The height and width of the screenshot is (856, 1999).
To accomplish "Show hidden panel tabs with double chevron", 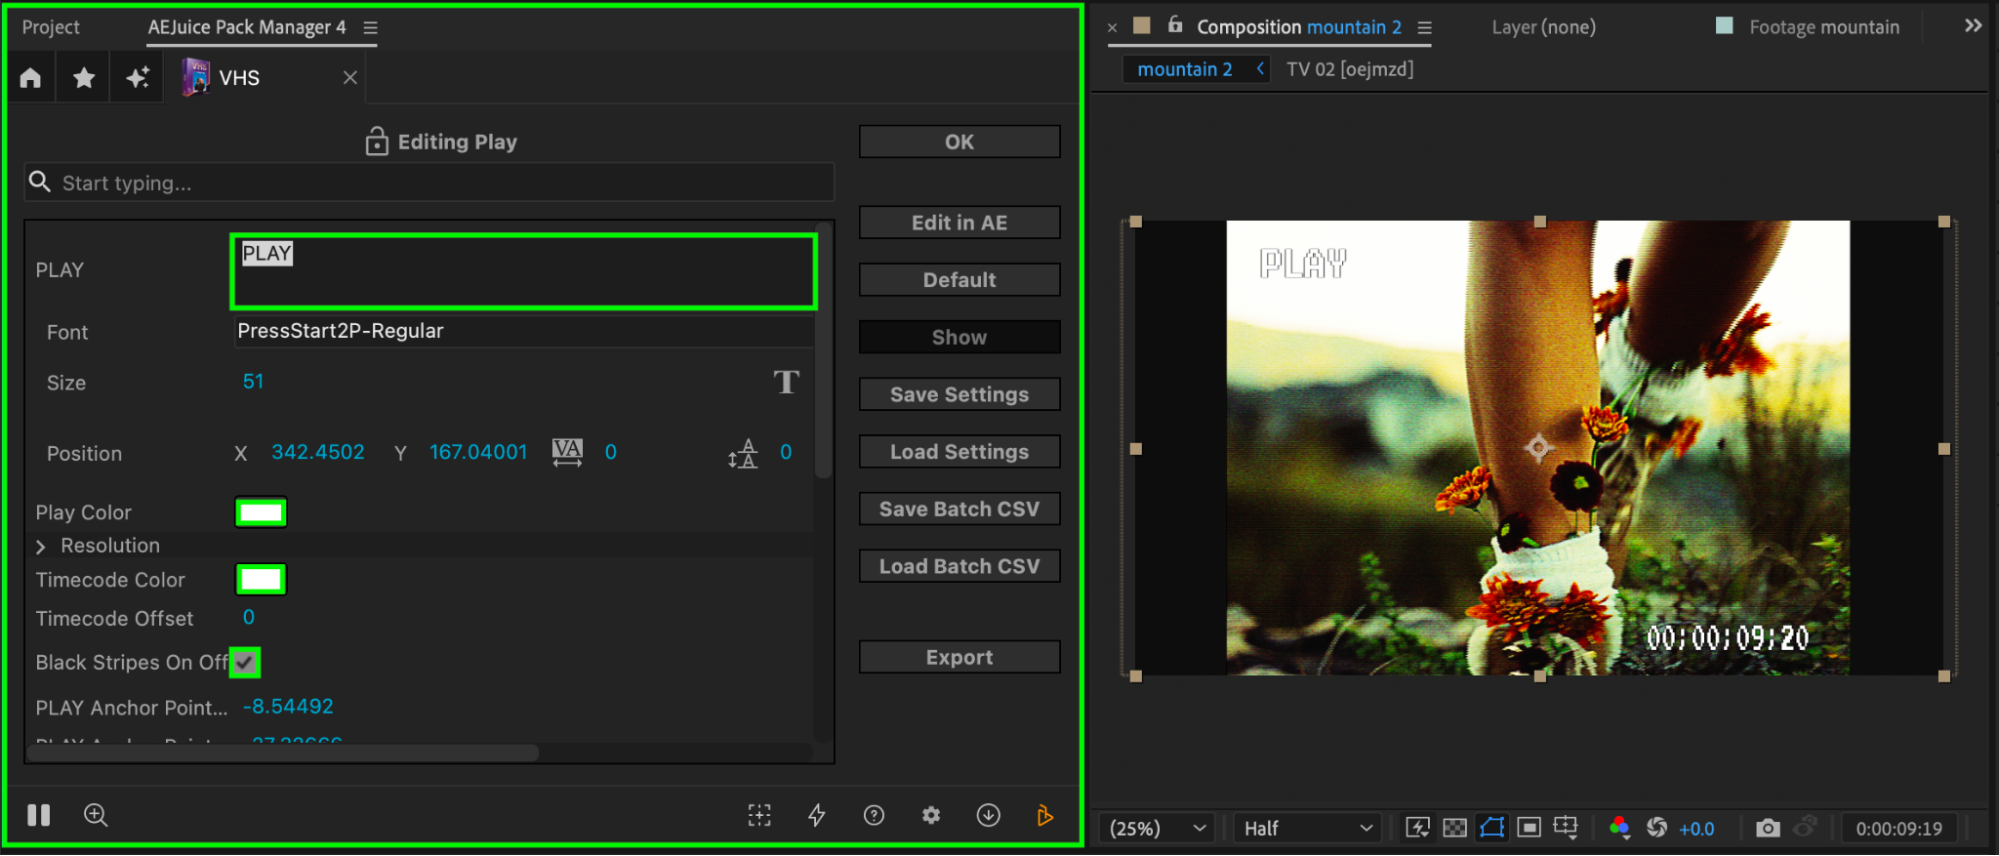I will (x=1972, y=26).
